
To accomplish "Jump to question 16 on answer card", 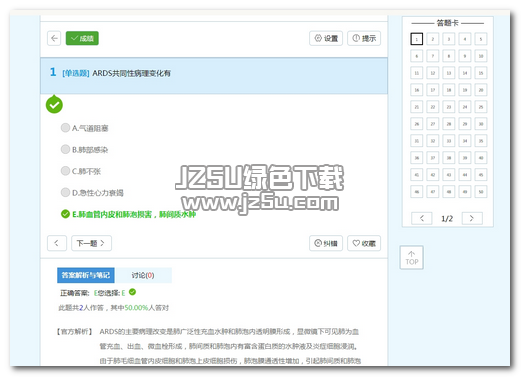I will pos(417,90).
